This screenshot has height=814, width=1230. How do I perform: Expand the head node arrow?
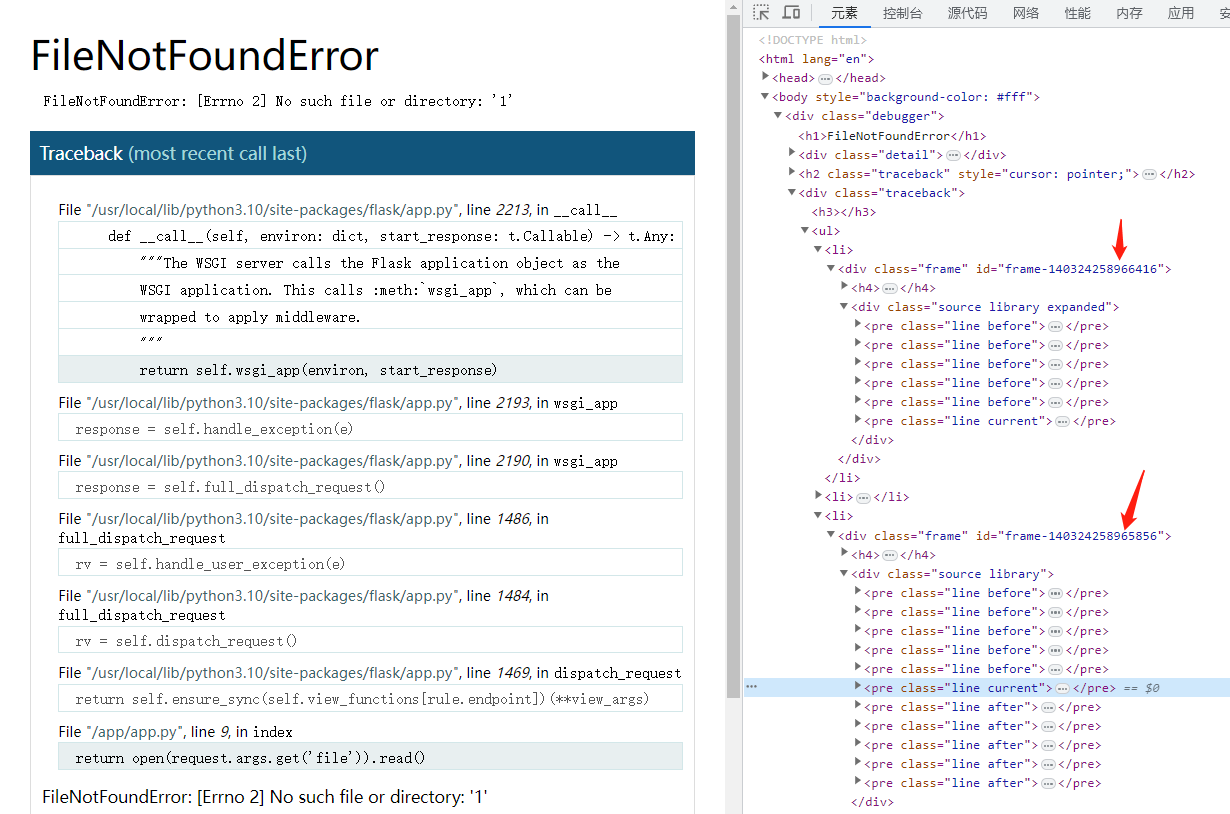[x=765, y=78]
